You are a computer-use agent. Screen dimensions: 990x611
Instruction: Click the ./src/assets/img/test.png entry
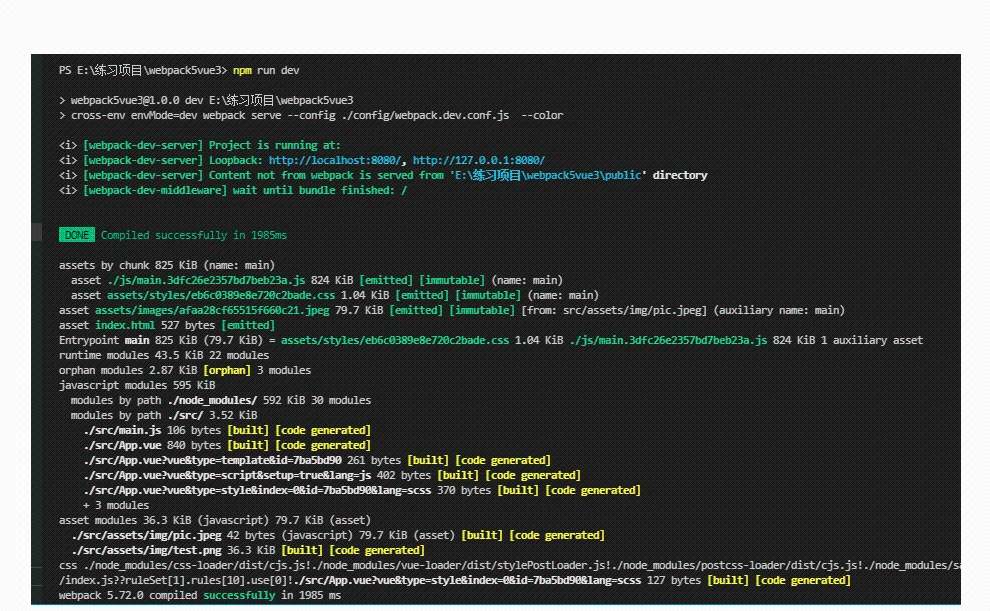(248, 550)
